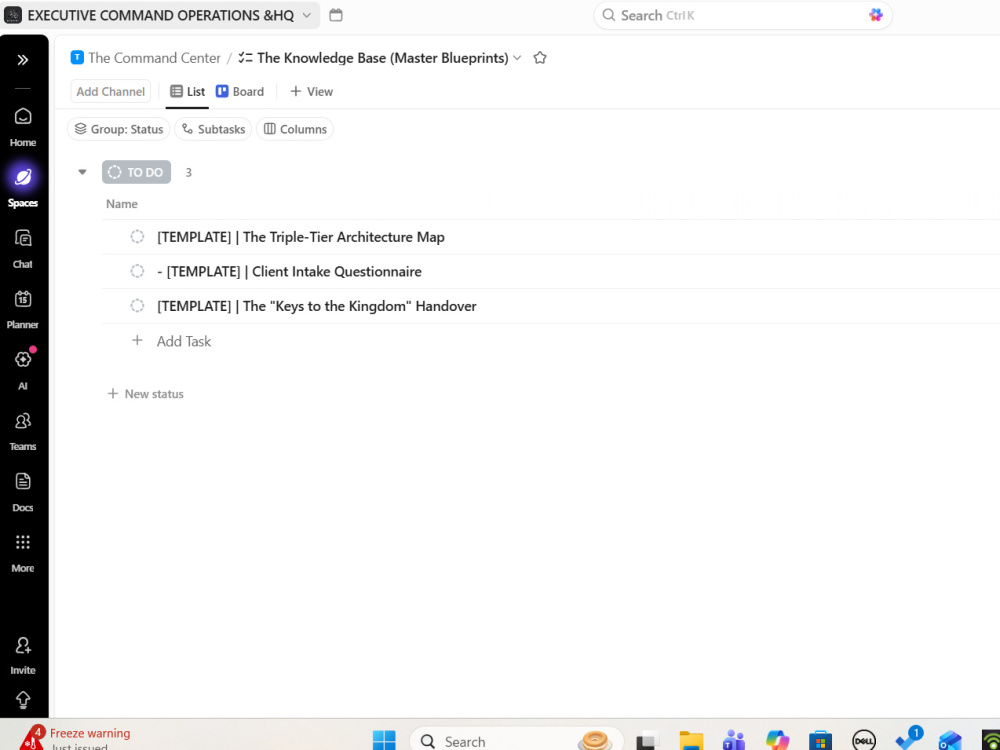
Task: Open the To Do app with notification badge
Action: click(x=907, y=739)
